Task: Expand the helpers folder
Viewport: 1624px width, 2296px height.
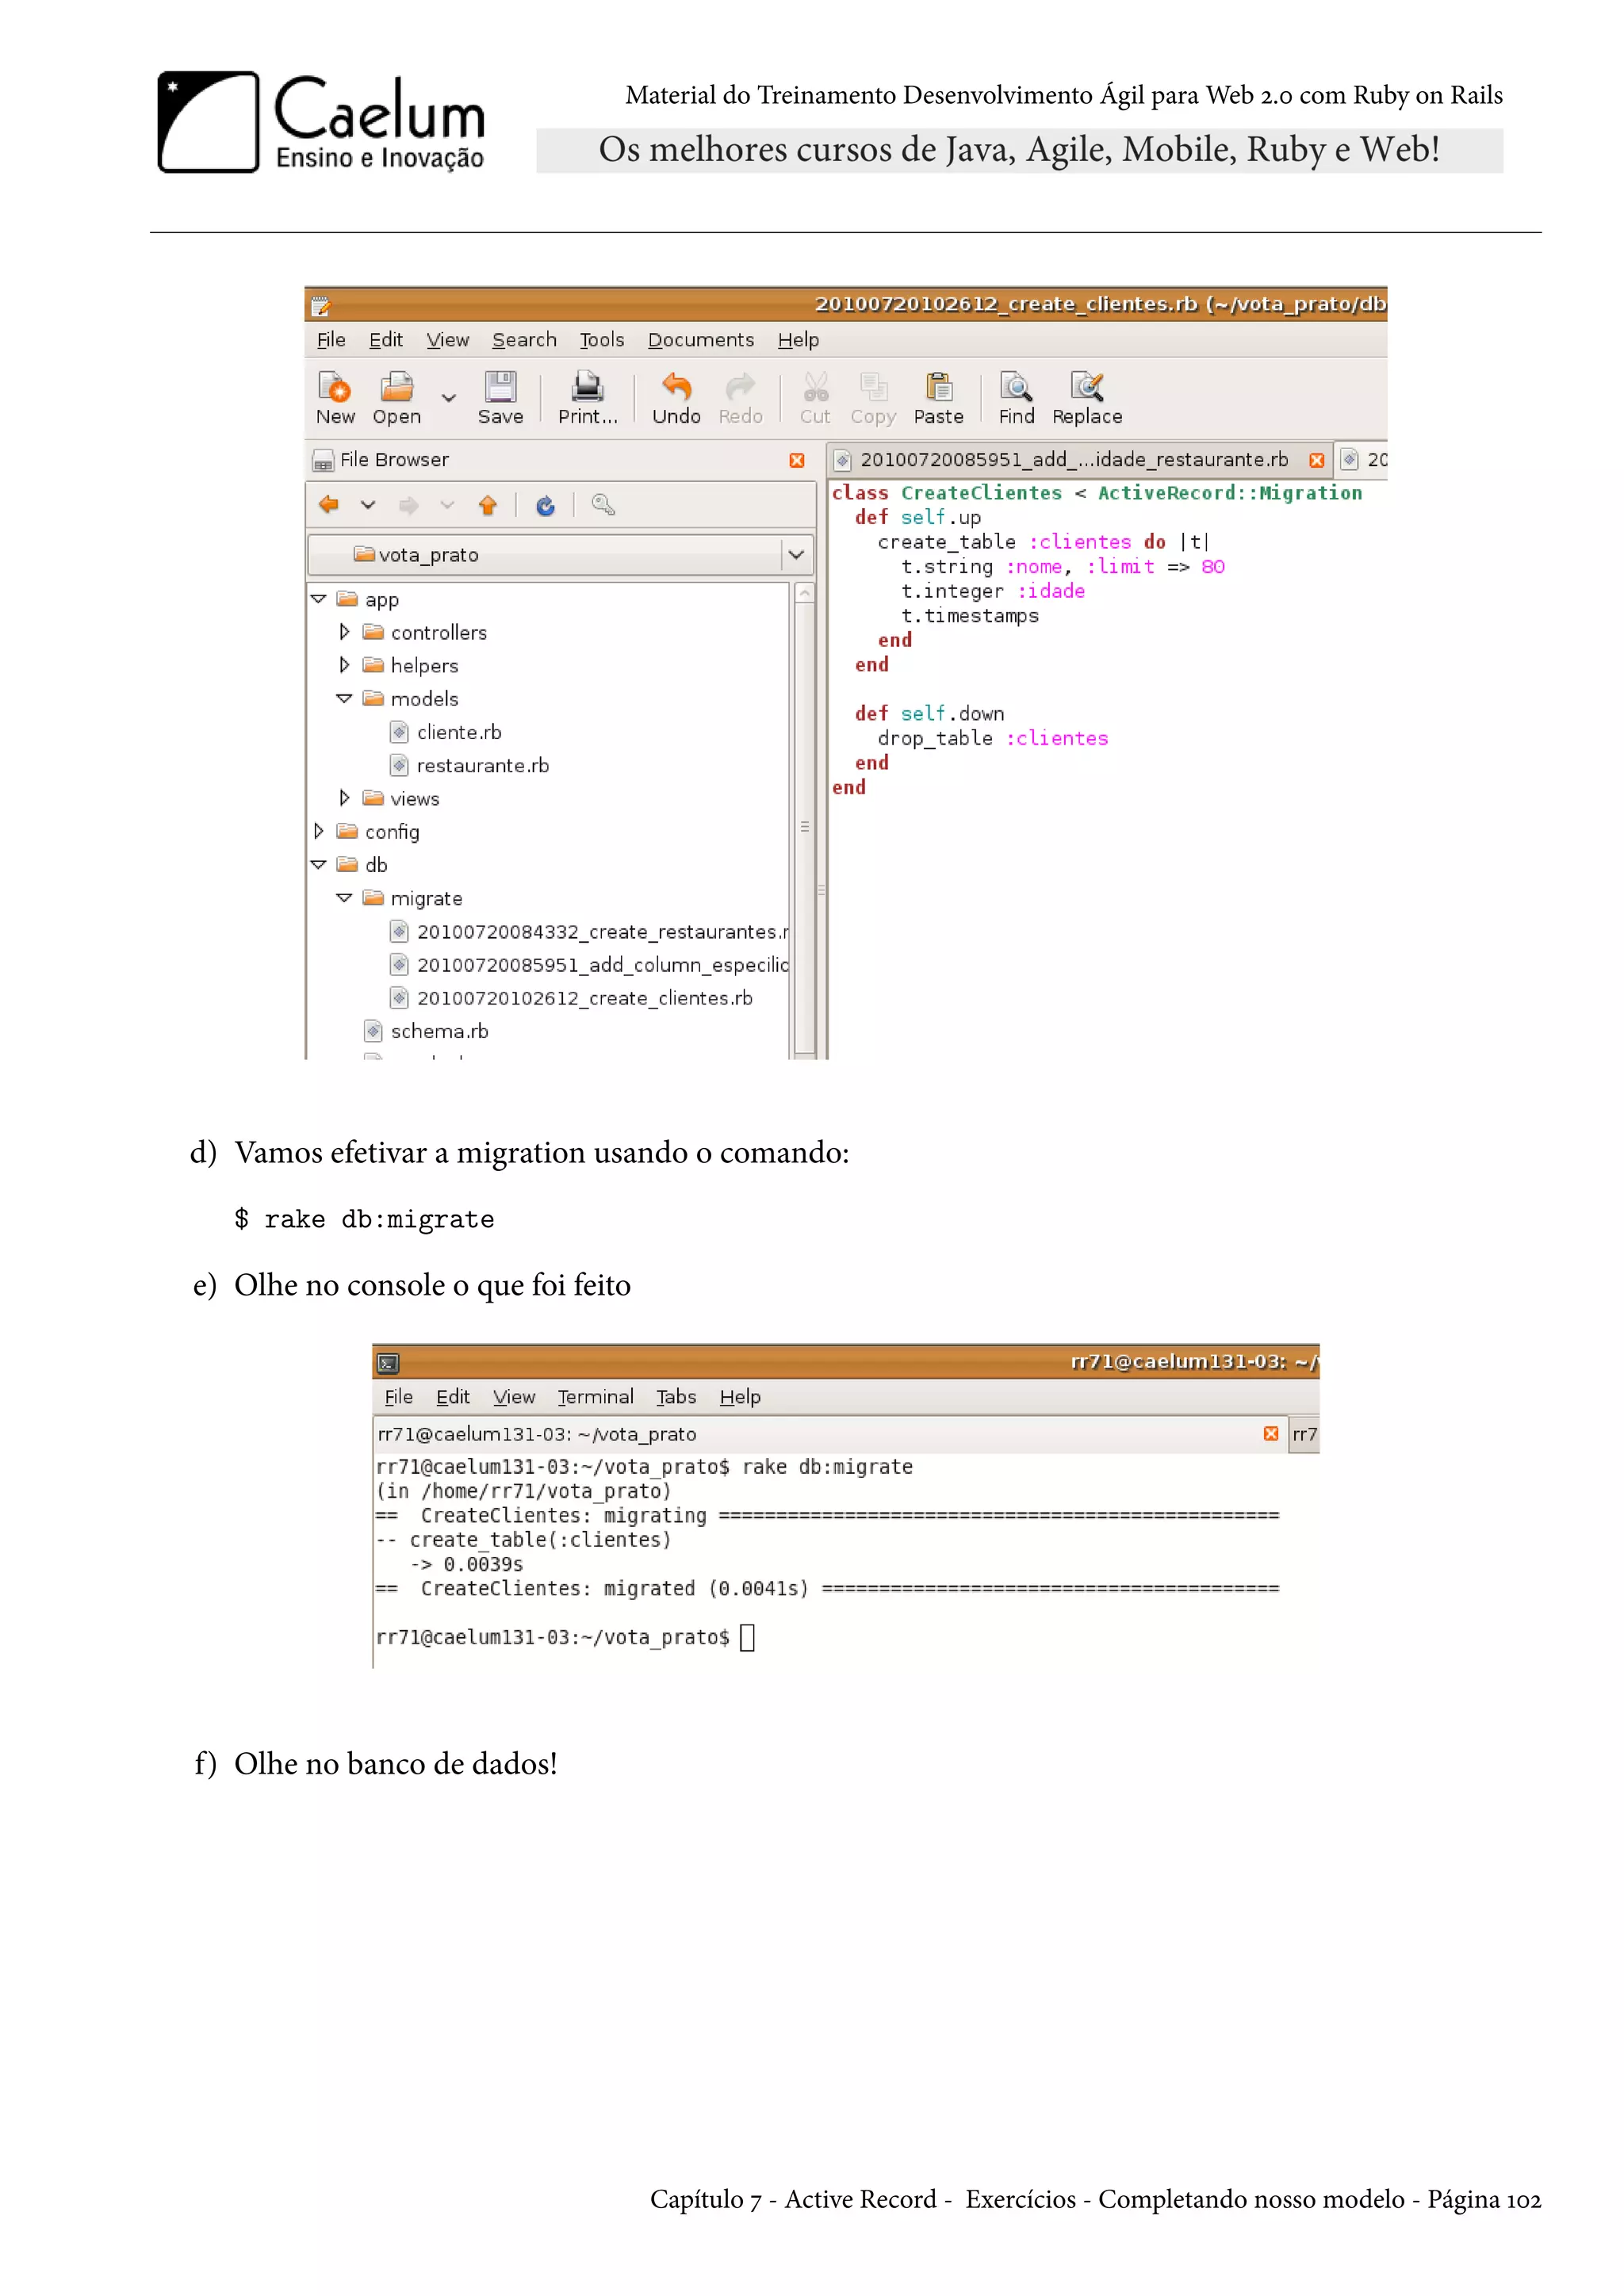Action: coord(344,665)
